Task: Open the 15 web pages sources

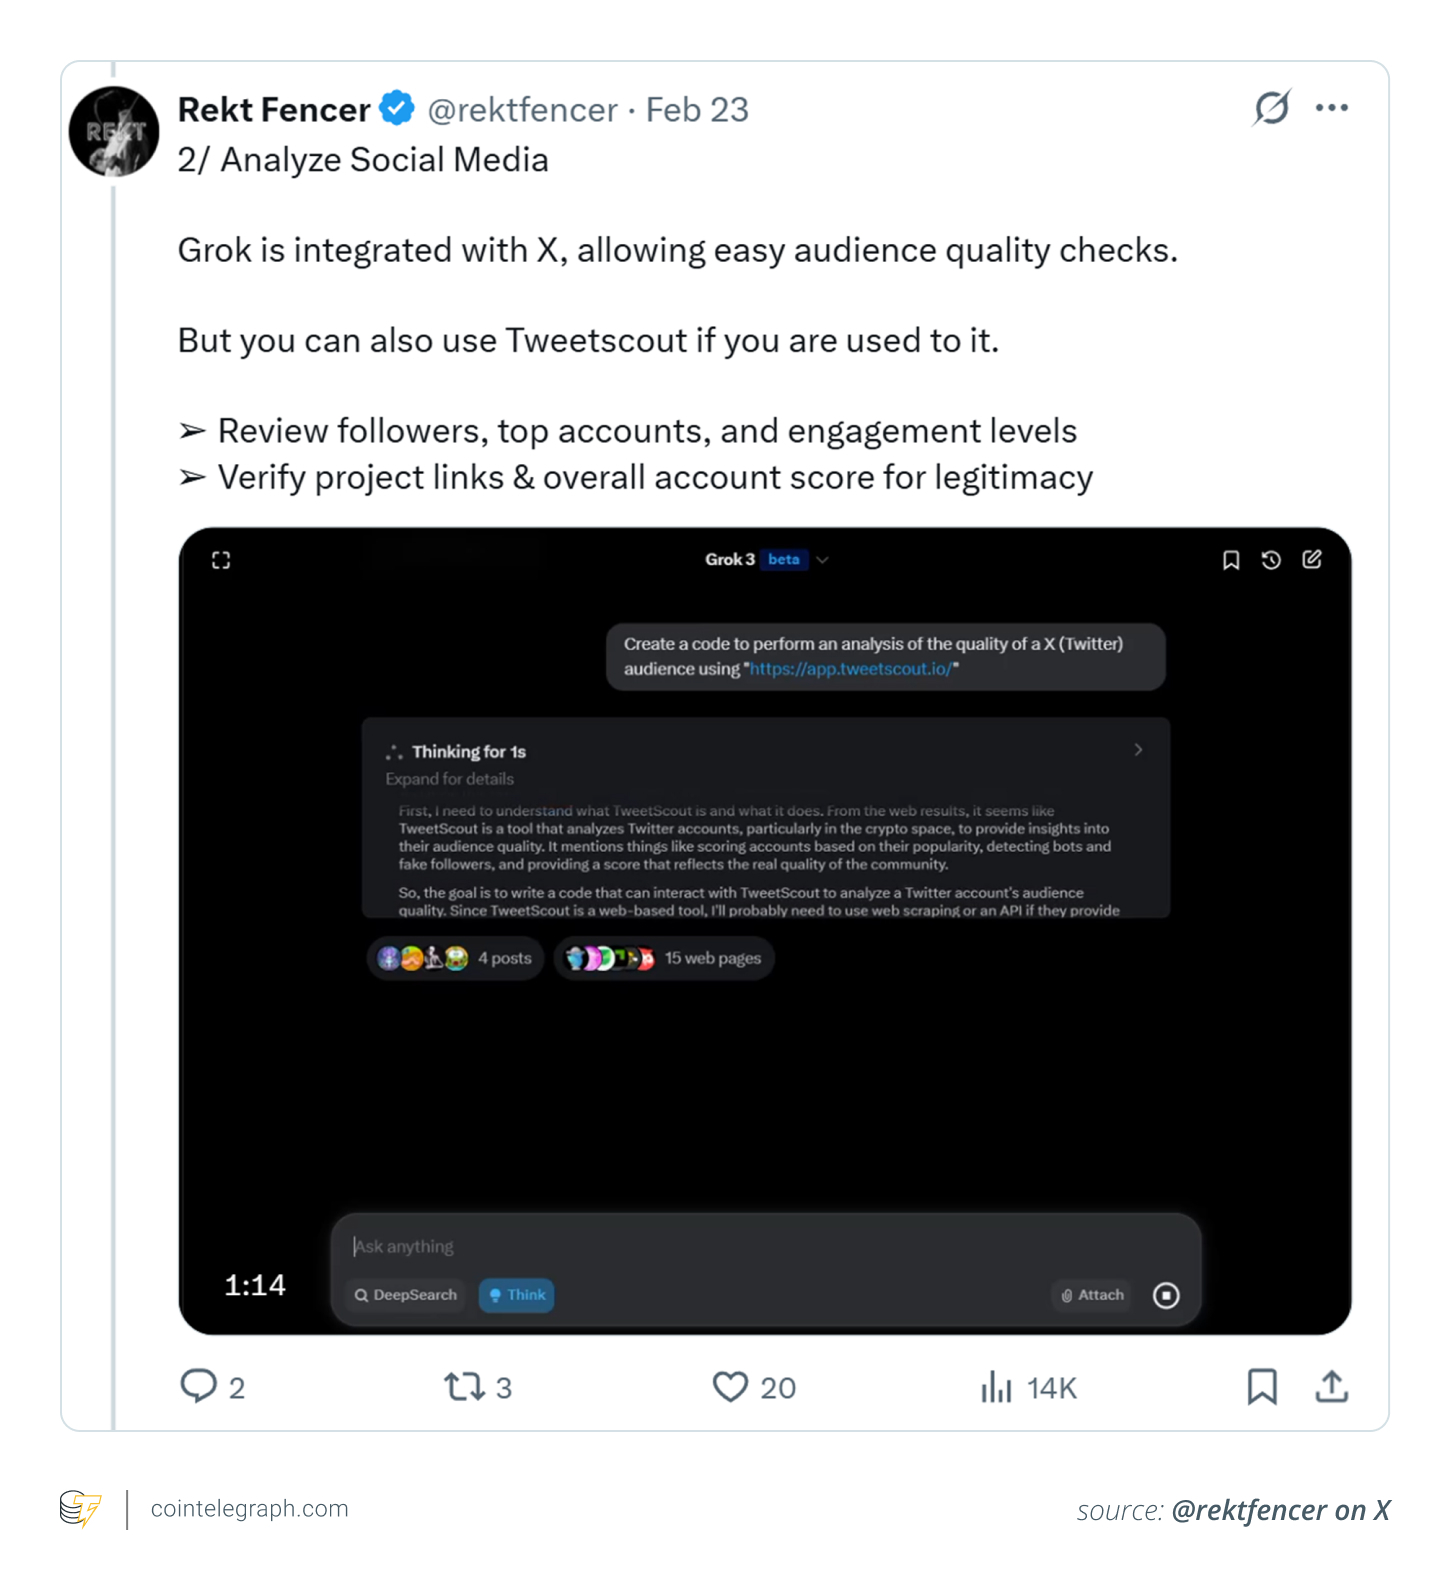Action: 664,958
